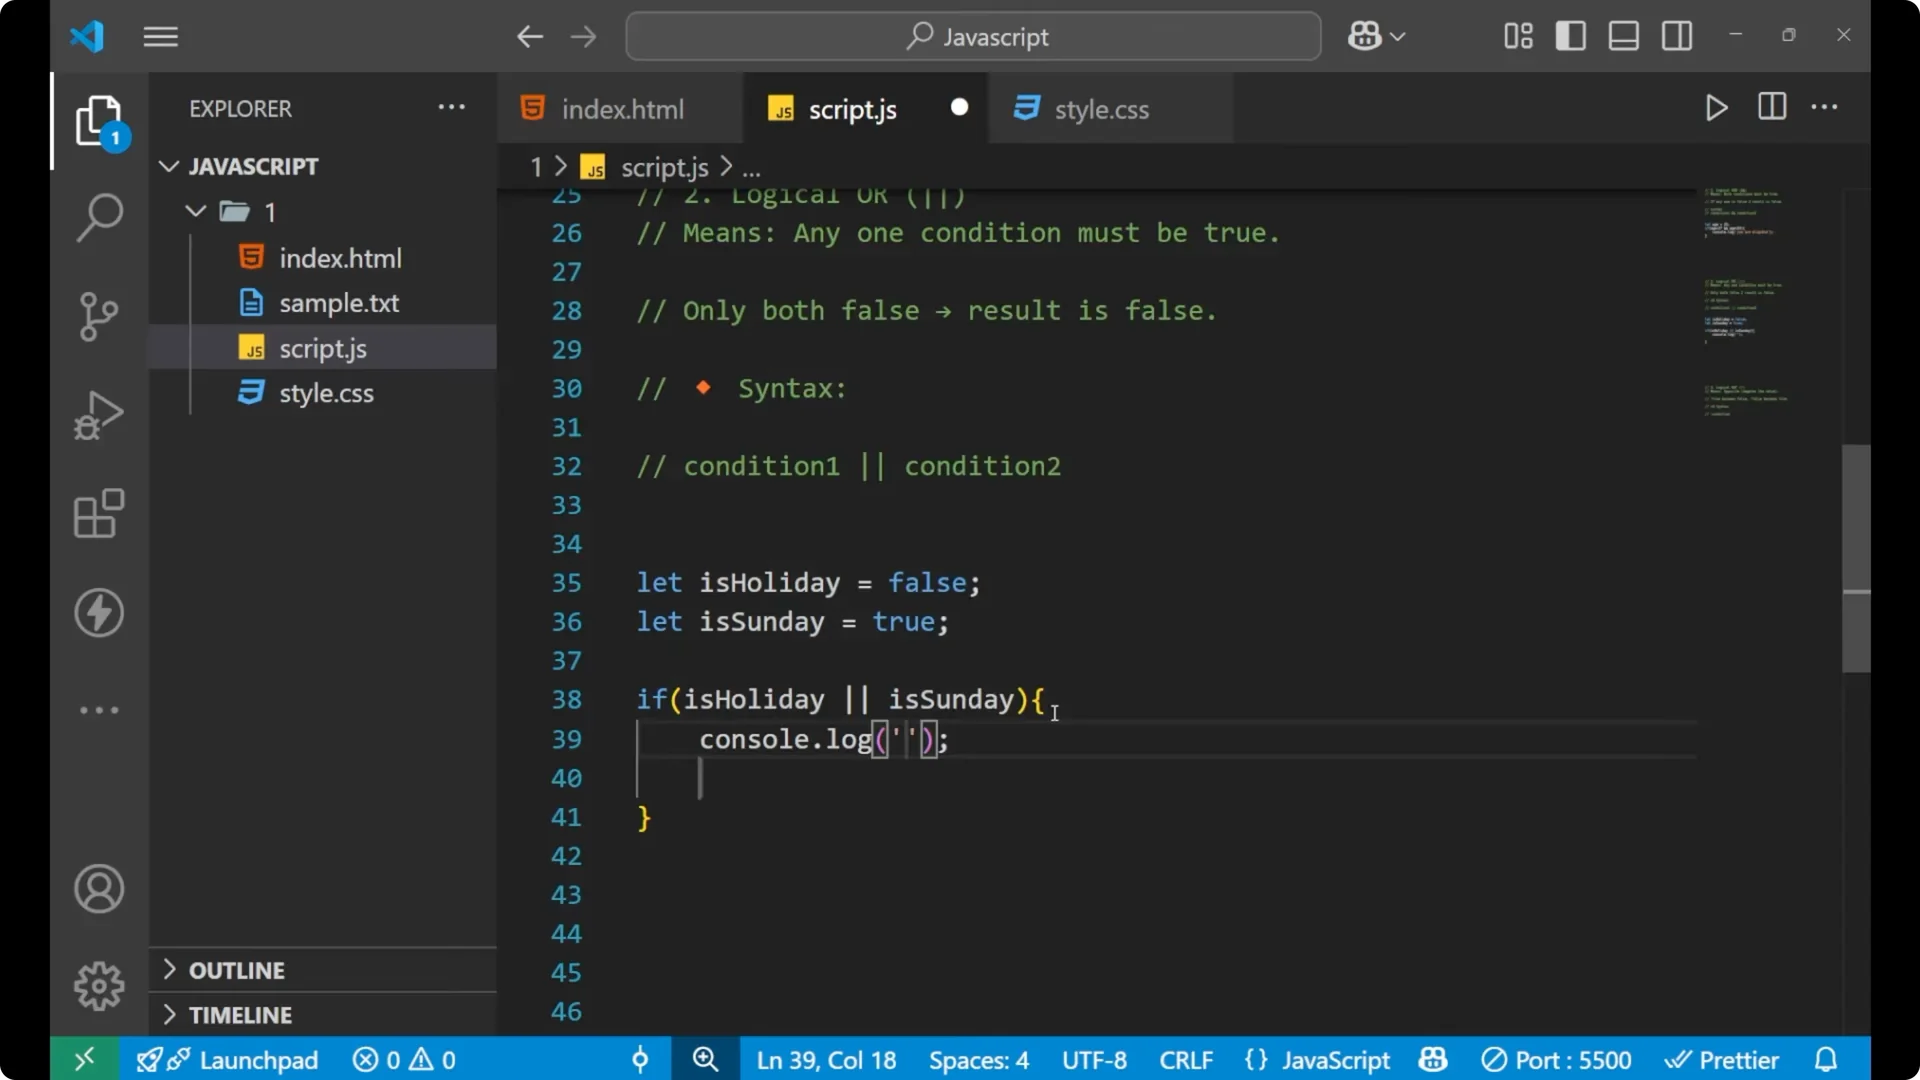The image size is (1920, 1080).
Task: Open the Extensions view
Action: pyautogui.click(x=99, y=514)
